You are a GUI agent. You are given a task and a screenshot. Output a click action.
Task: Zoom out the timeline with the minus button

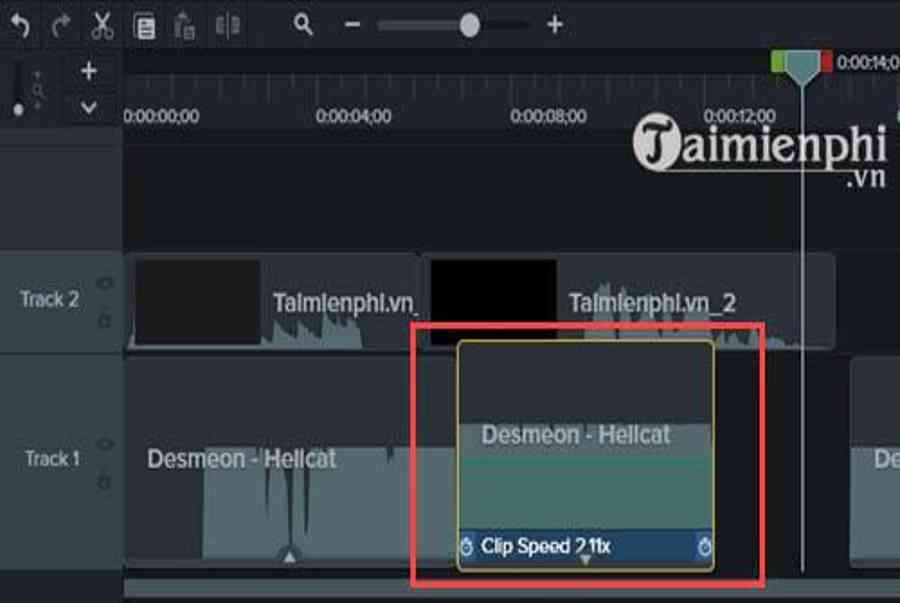(x=352, y=25)
